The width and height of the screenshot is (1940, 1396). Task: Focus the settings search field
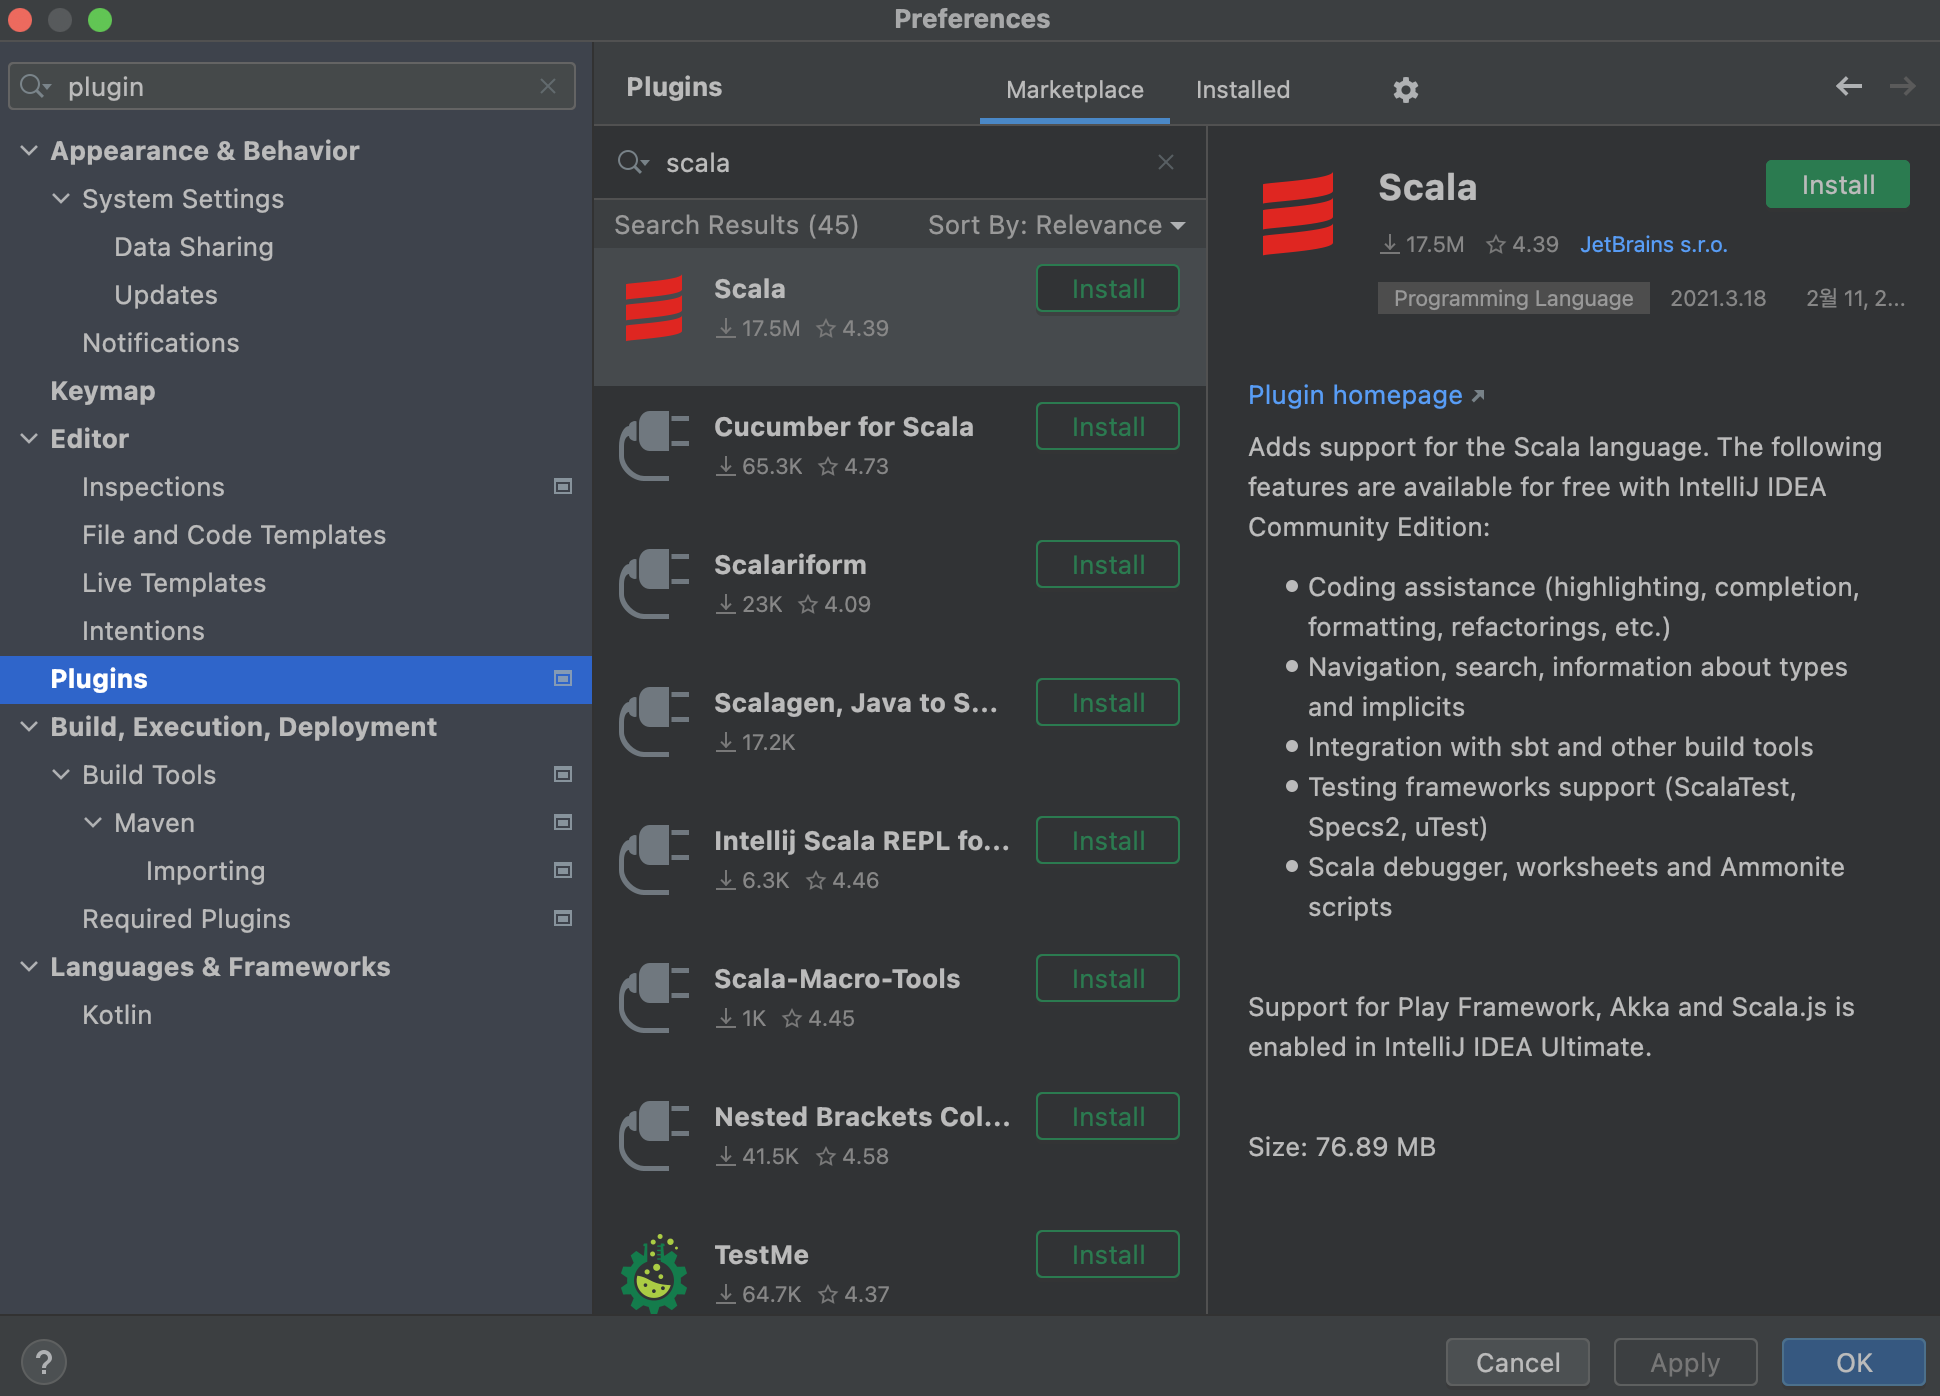292,86
